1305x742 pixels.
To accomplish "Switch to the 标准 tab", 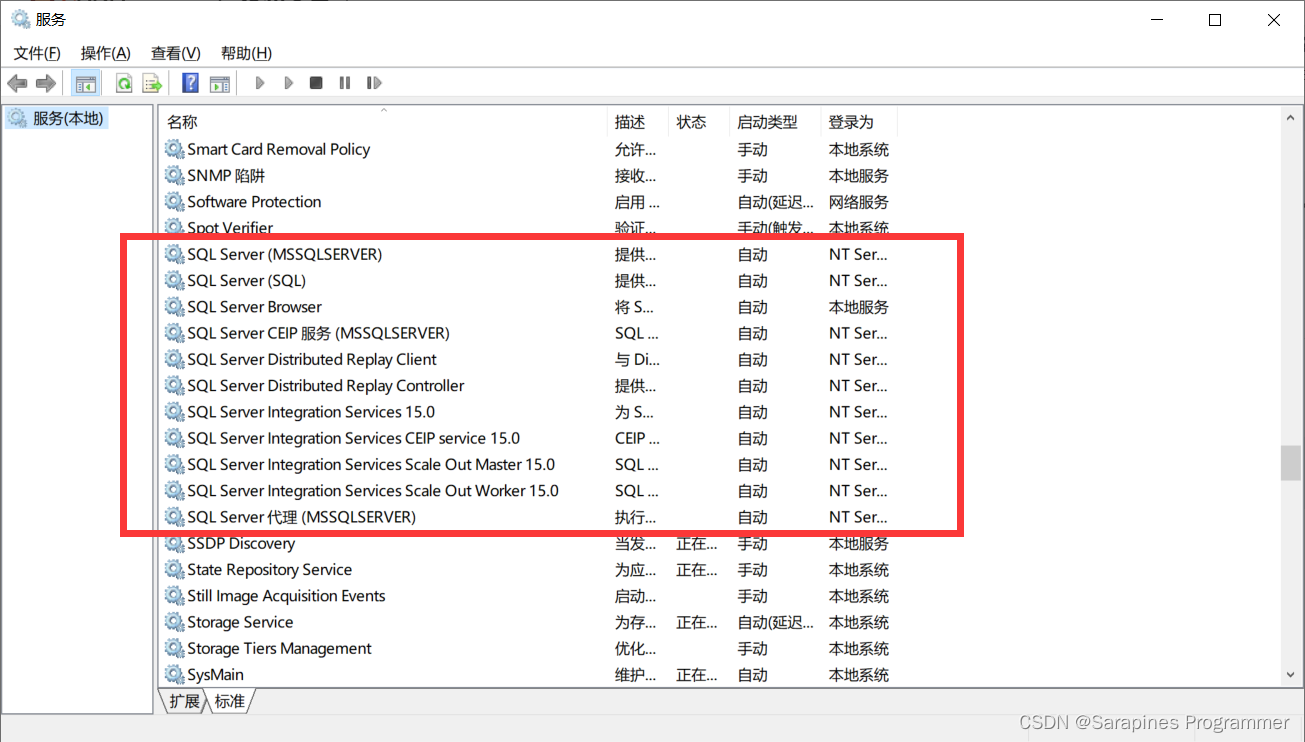I will (230, 701).
